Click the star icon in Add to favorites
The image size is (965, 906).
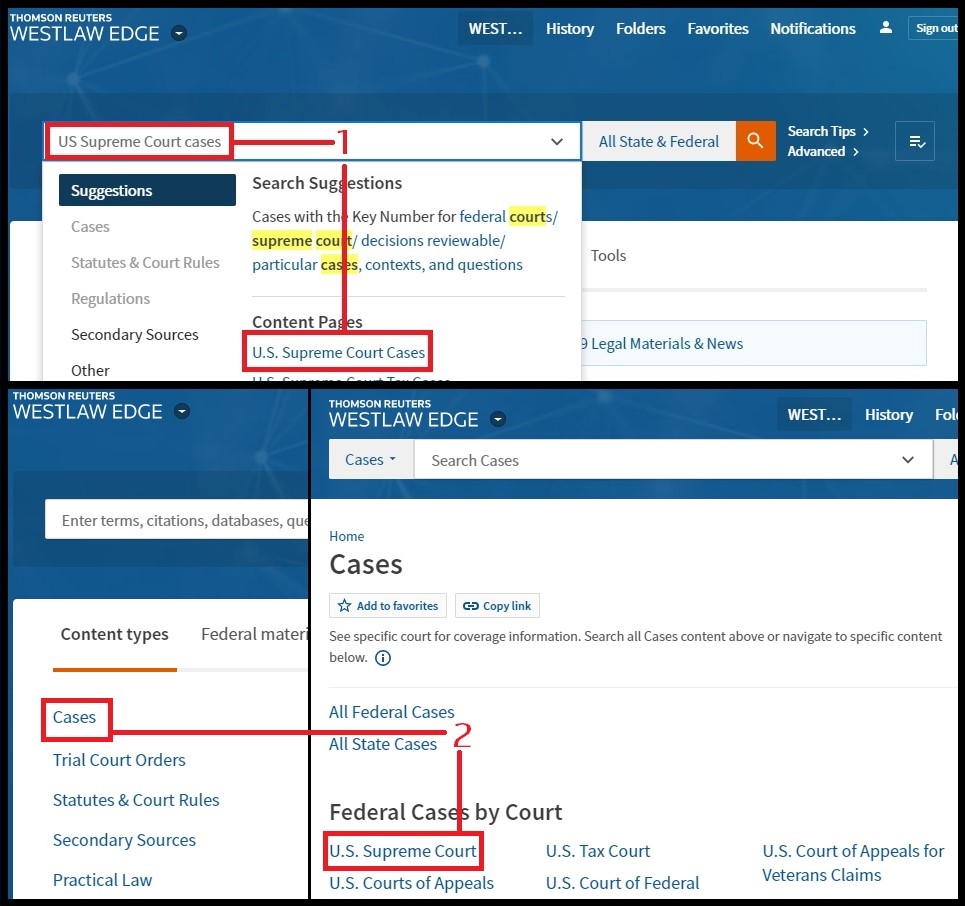[x=345, y=606]
